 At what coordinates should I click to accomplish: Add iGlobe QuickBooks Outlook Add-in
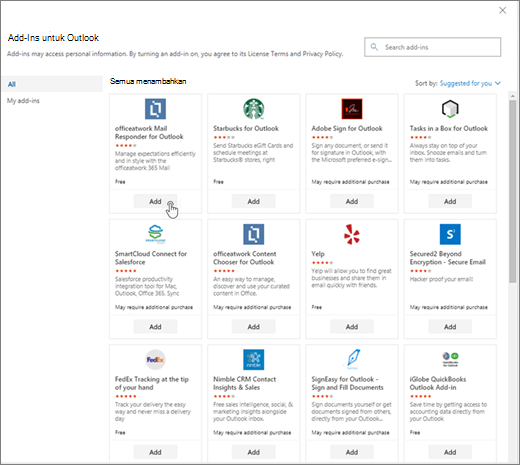[450, 452]
